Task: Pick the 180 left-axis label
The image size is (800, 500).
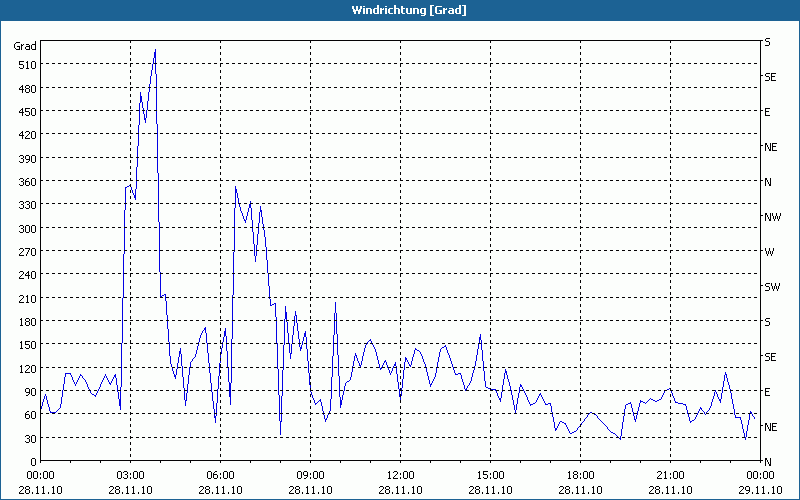Action: pos(28,321)
